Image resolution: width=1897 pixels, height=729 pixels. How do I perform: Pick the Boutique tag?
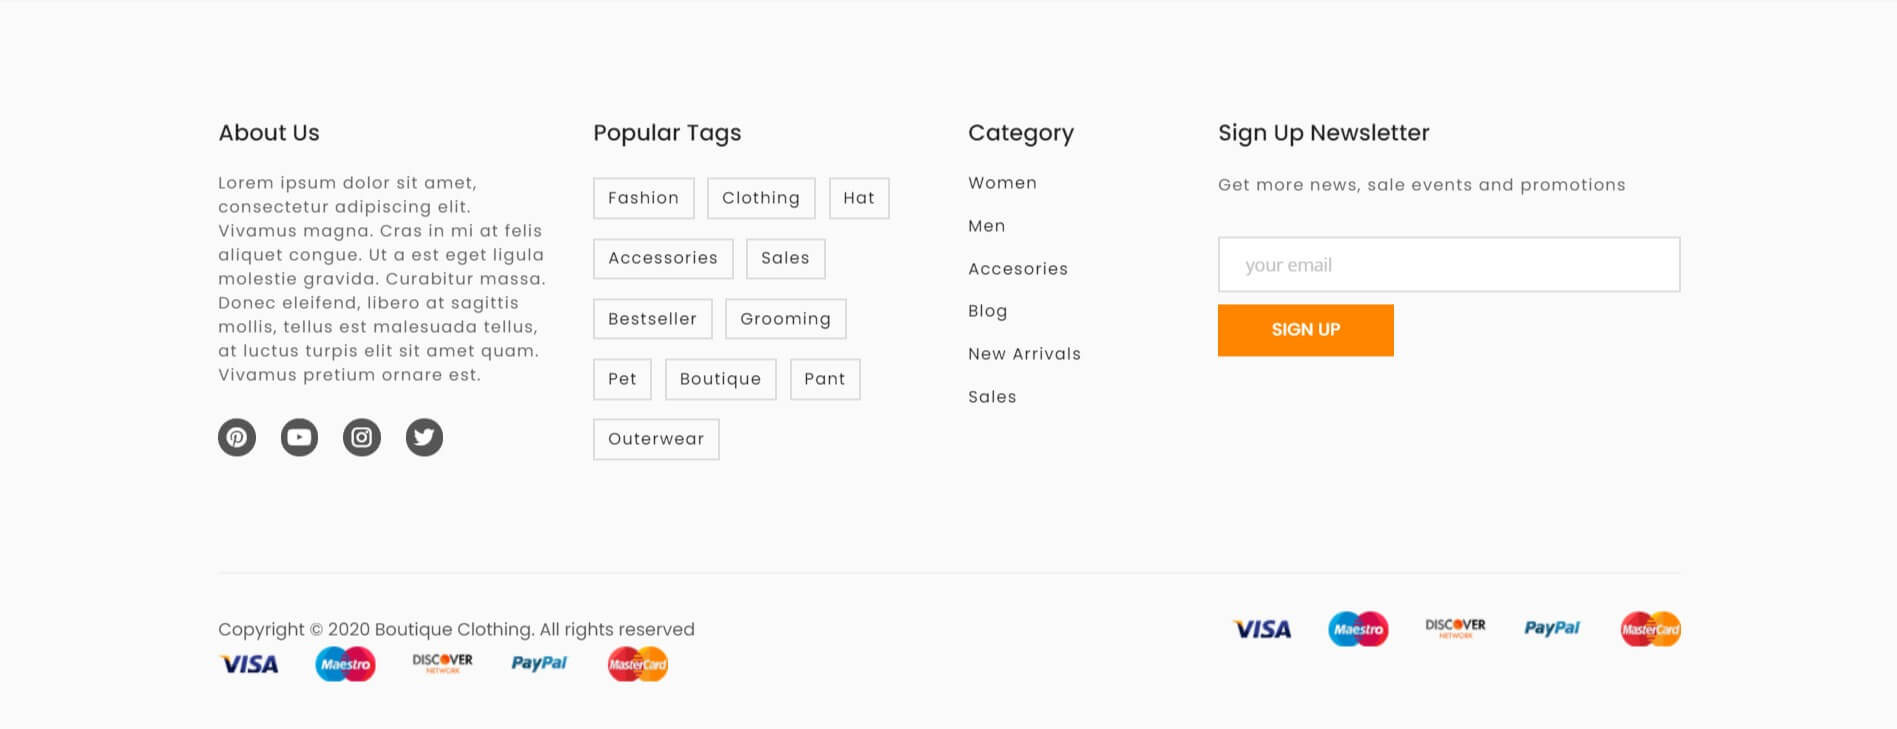click(720, 379)
